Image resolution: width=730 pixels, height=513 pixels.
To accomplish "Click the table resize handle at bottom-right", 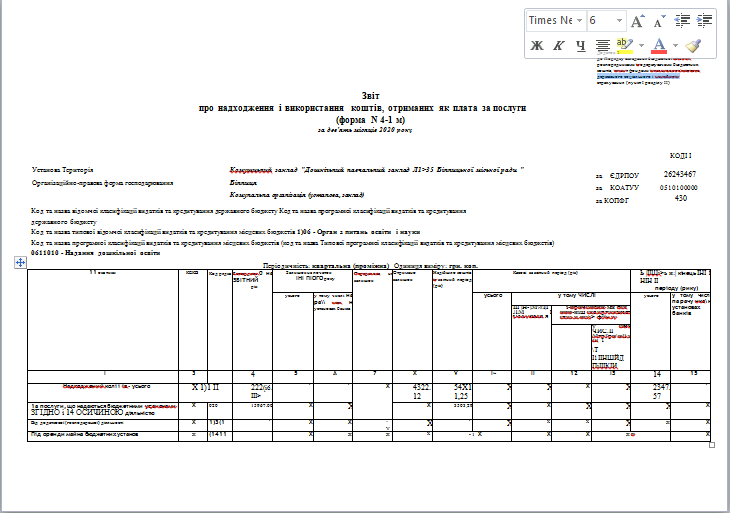I will point(712,444).
